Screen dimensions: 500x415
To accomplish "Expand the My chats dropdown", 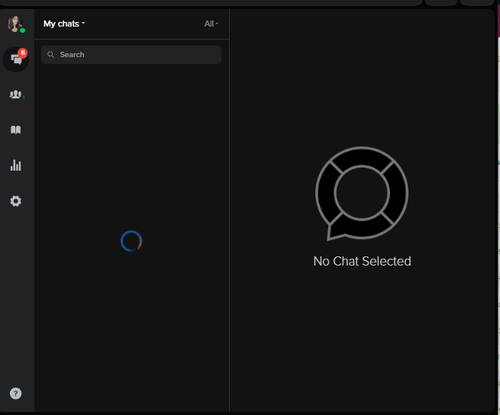I will point(64,24).
